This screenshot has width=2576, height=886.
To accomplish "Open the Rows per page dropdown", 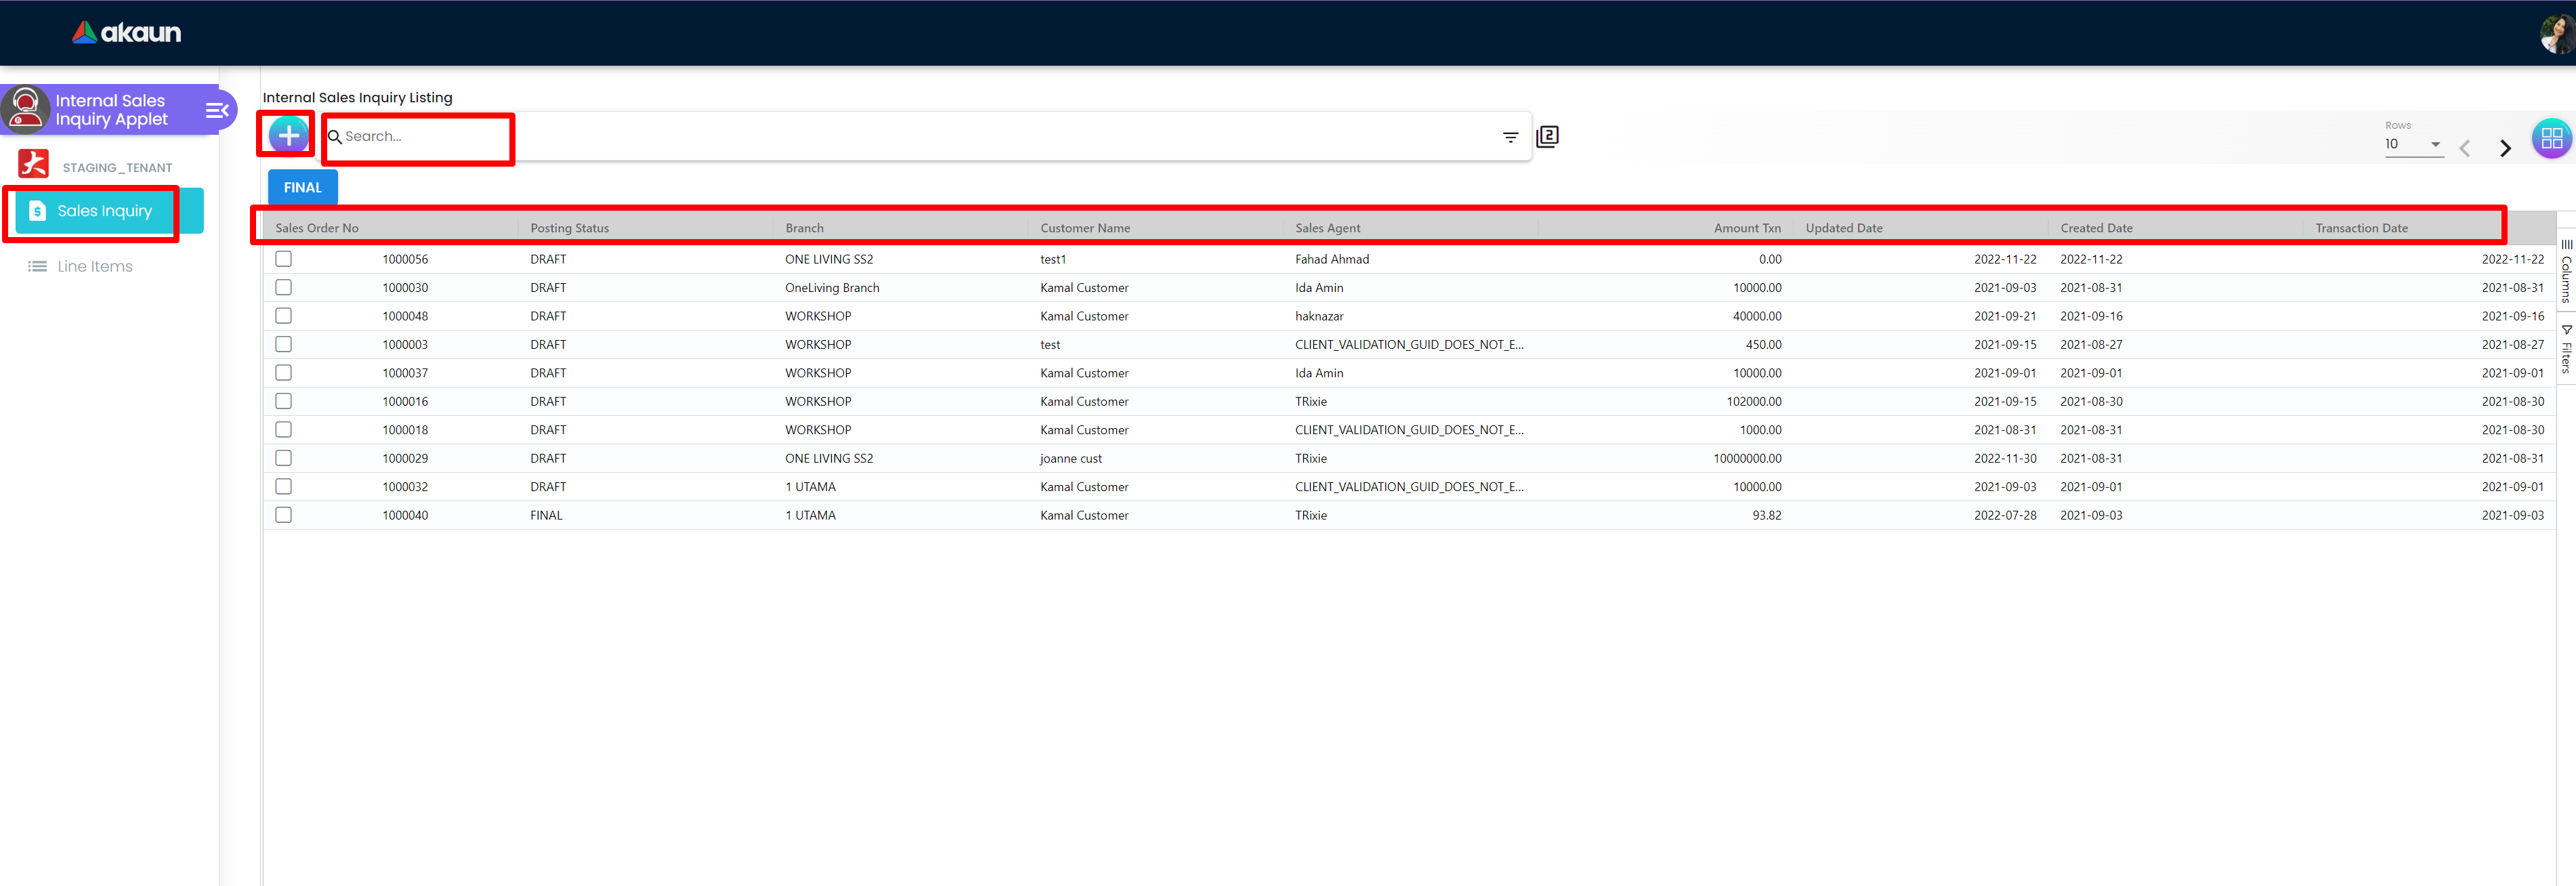I will (2413, 144).
